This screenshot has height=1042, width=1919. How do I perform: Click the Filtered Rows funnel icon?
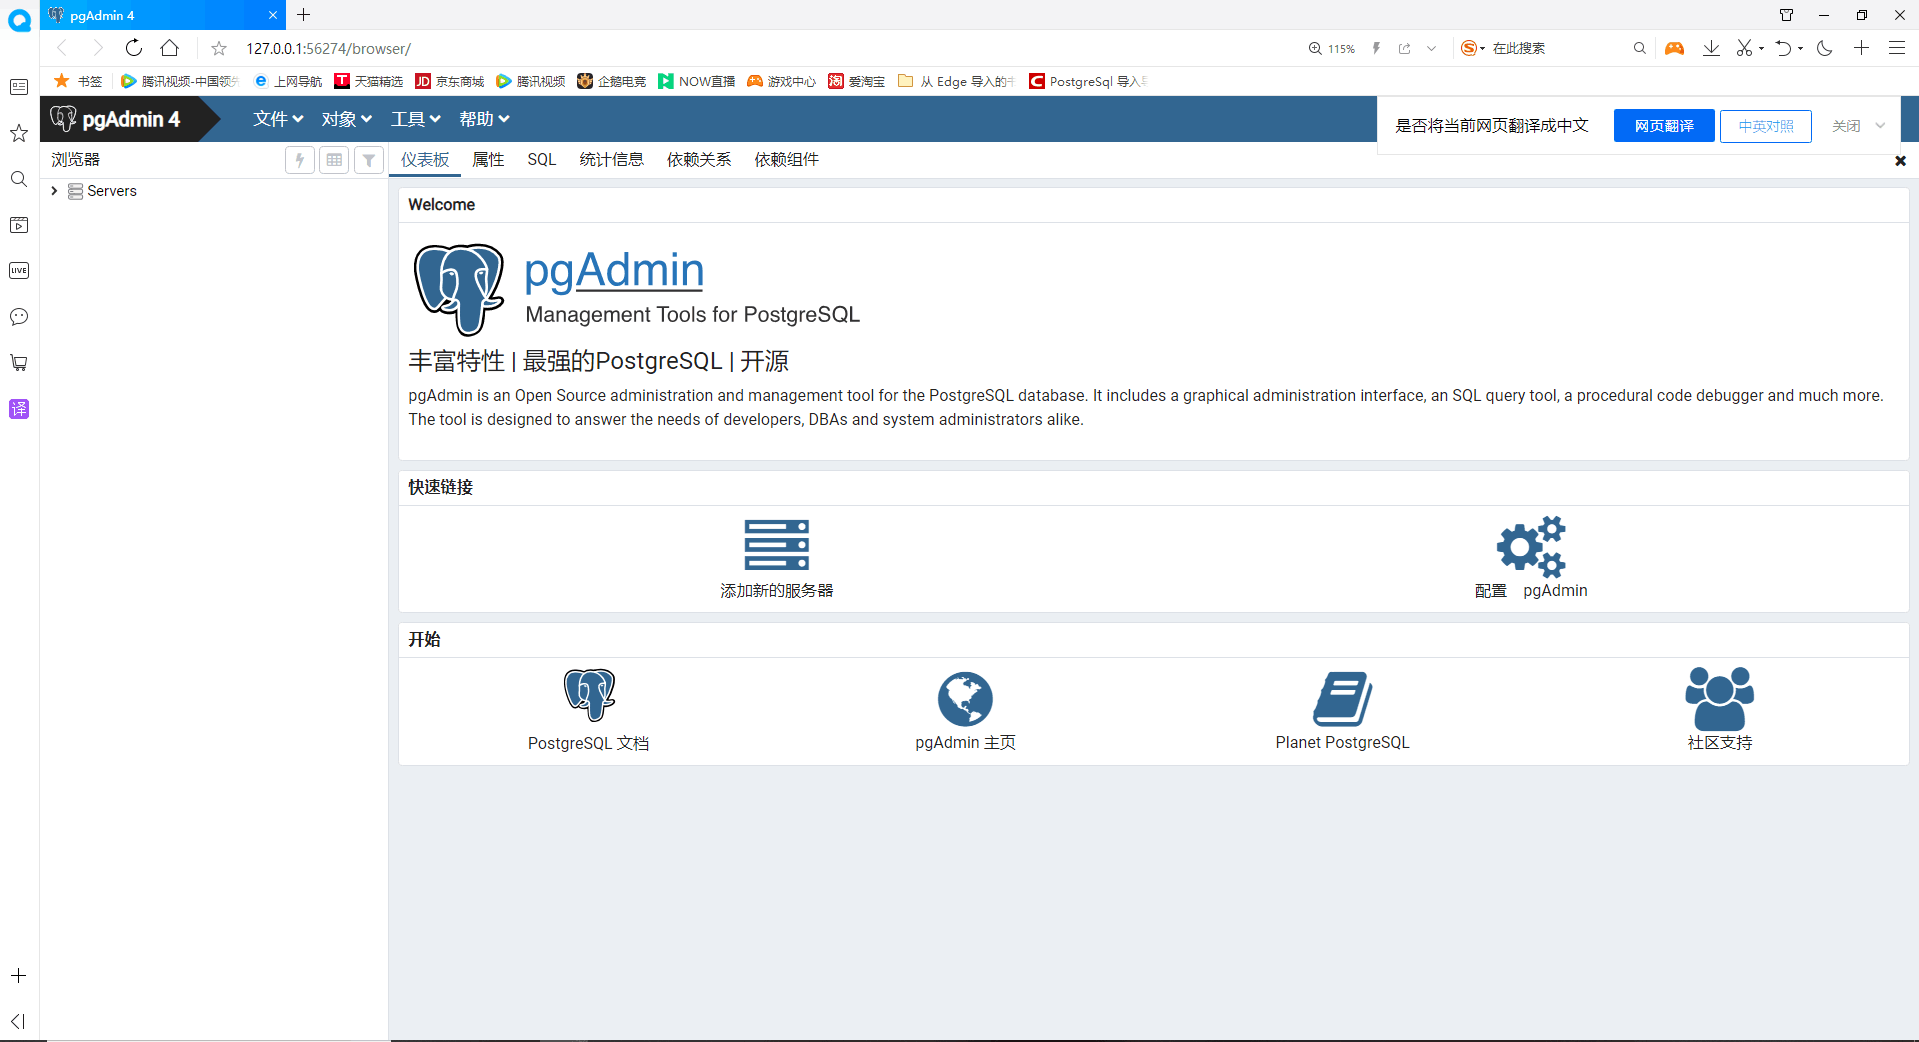369,160
